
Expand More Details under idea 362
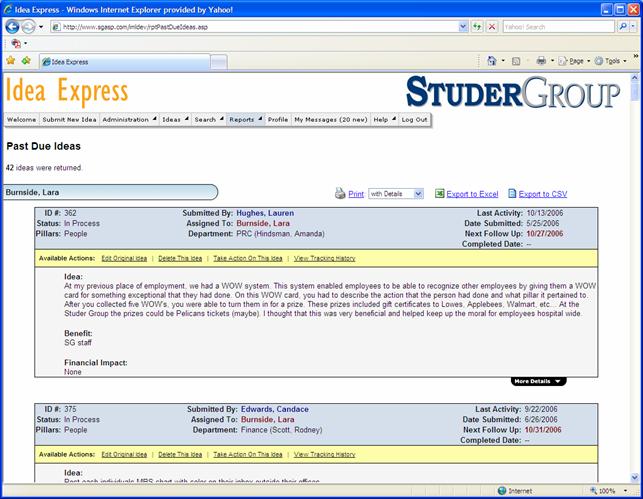coord(538,381)
